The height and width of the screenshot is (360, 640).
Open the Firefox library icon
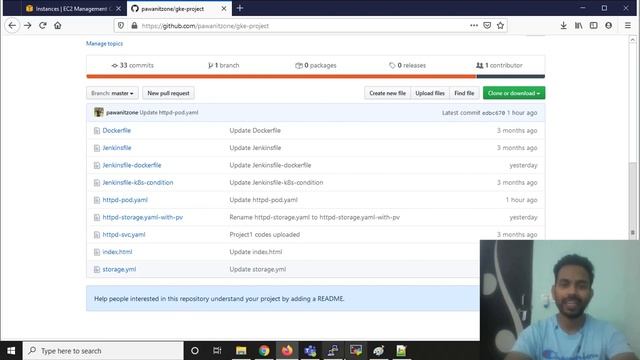point(578,25)
